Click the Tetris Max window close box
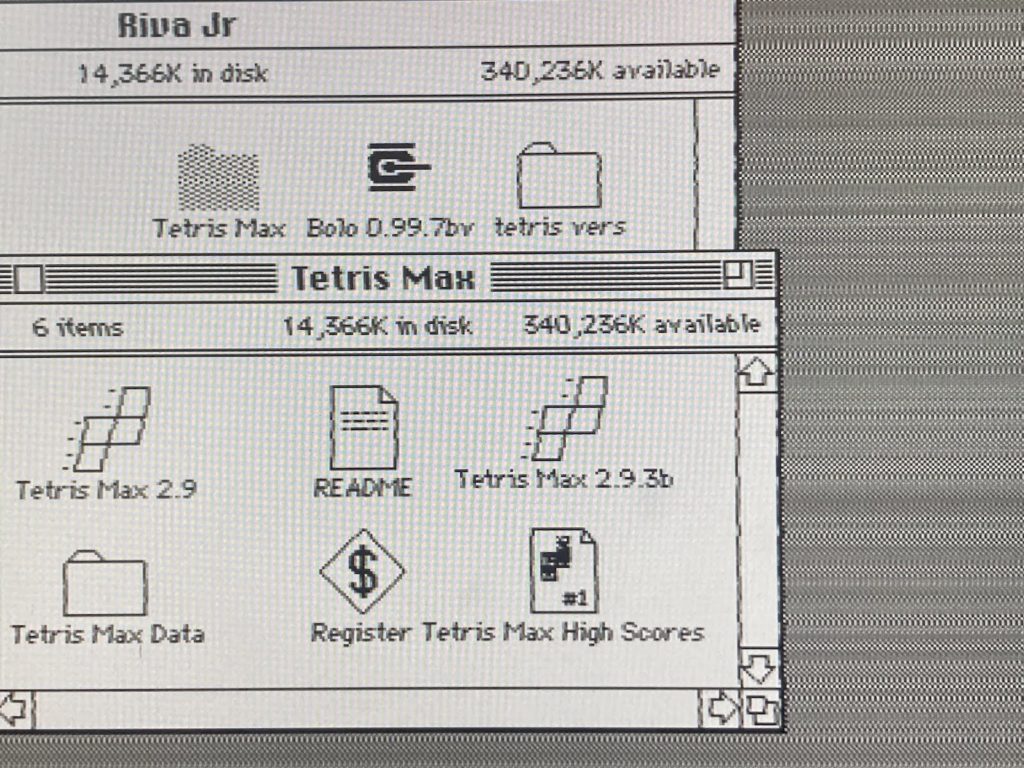Viewport: 1024px width, 768px height. tap(28, 279)
